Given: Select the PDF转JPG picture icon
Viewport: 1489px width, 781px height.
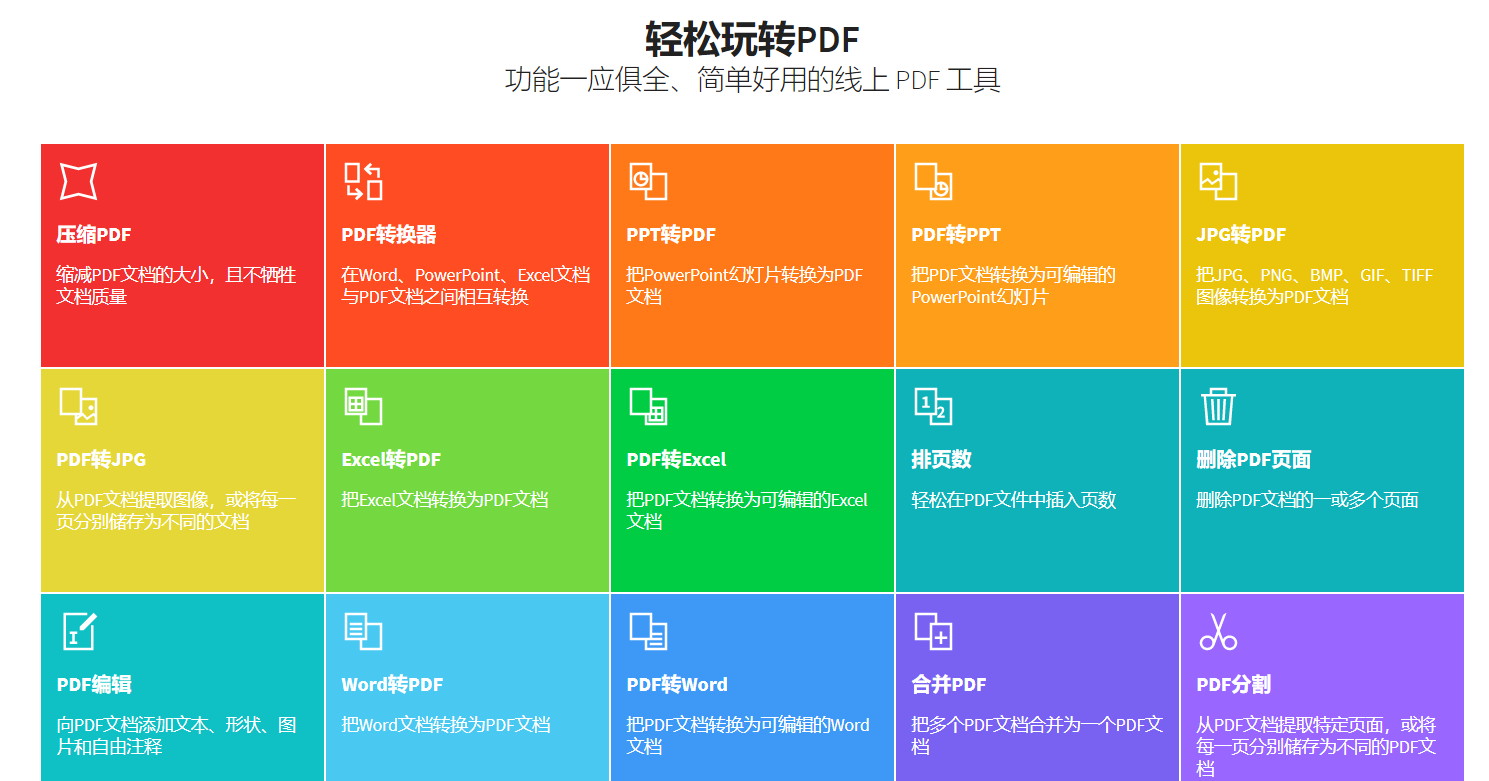Looking at the screenshot, I should point(78,406).
